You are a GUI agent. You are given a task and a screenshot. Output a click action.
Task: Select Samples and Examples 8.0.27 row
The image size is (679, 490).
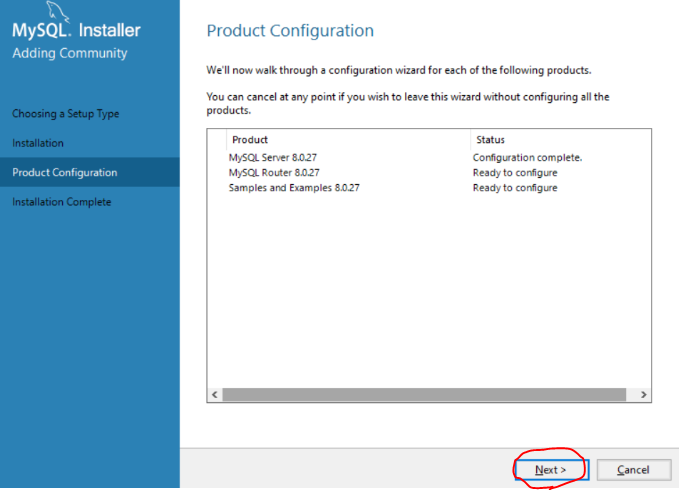[x=429, y=188]
